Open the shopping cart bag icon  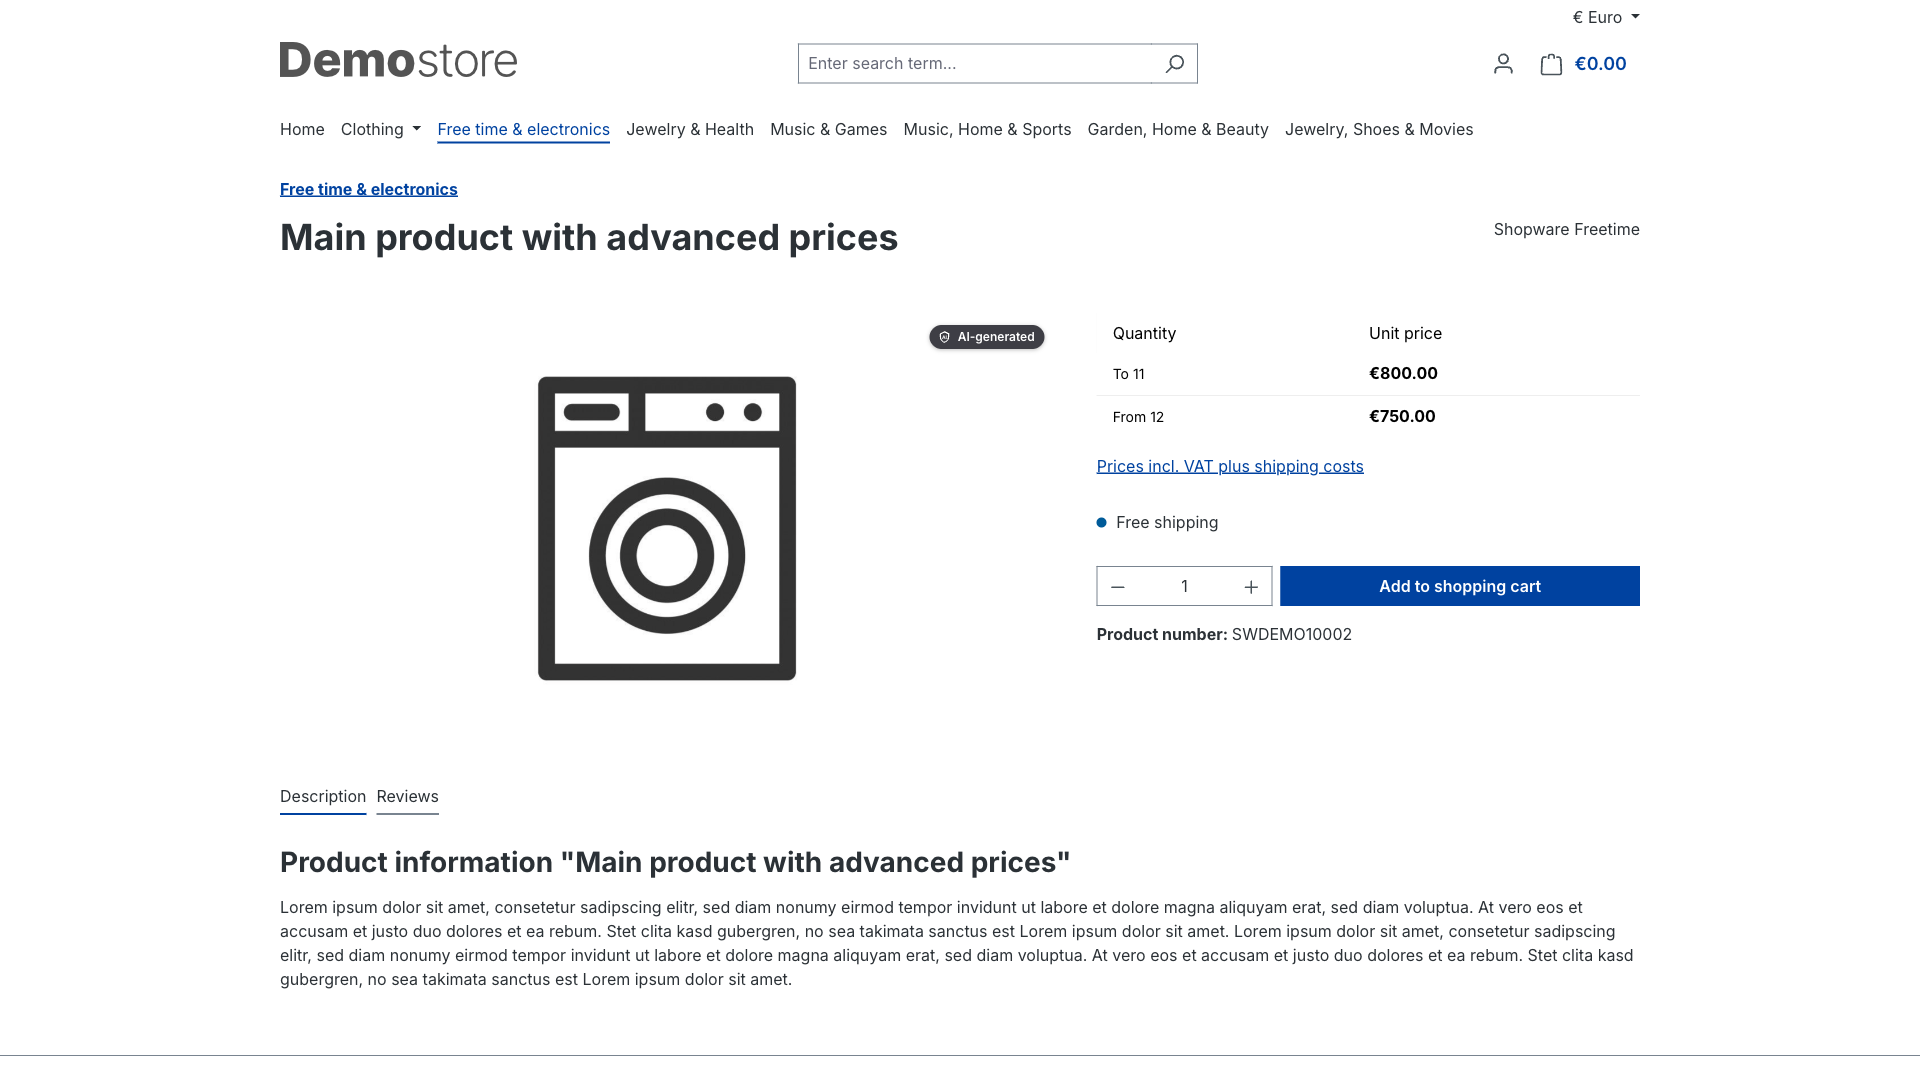[1551, 64]
